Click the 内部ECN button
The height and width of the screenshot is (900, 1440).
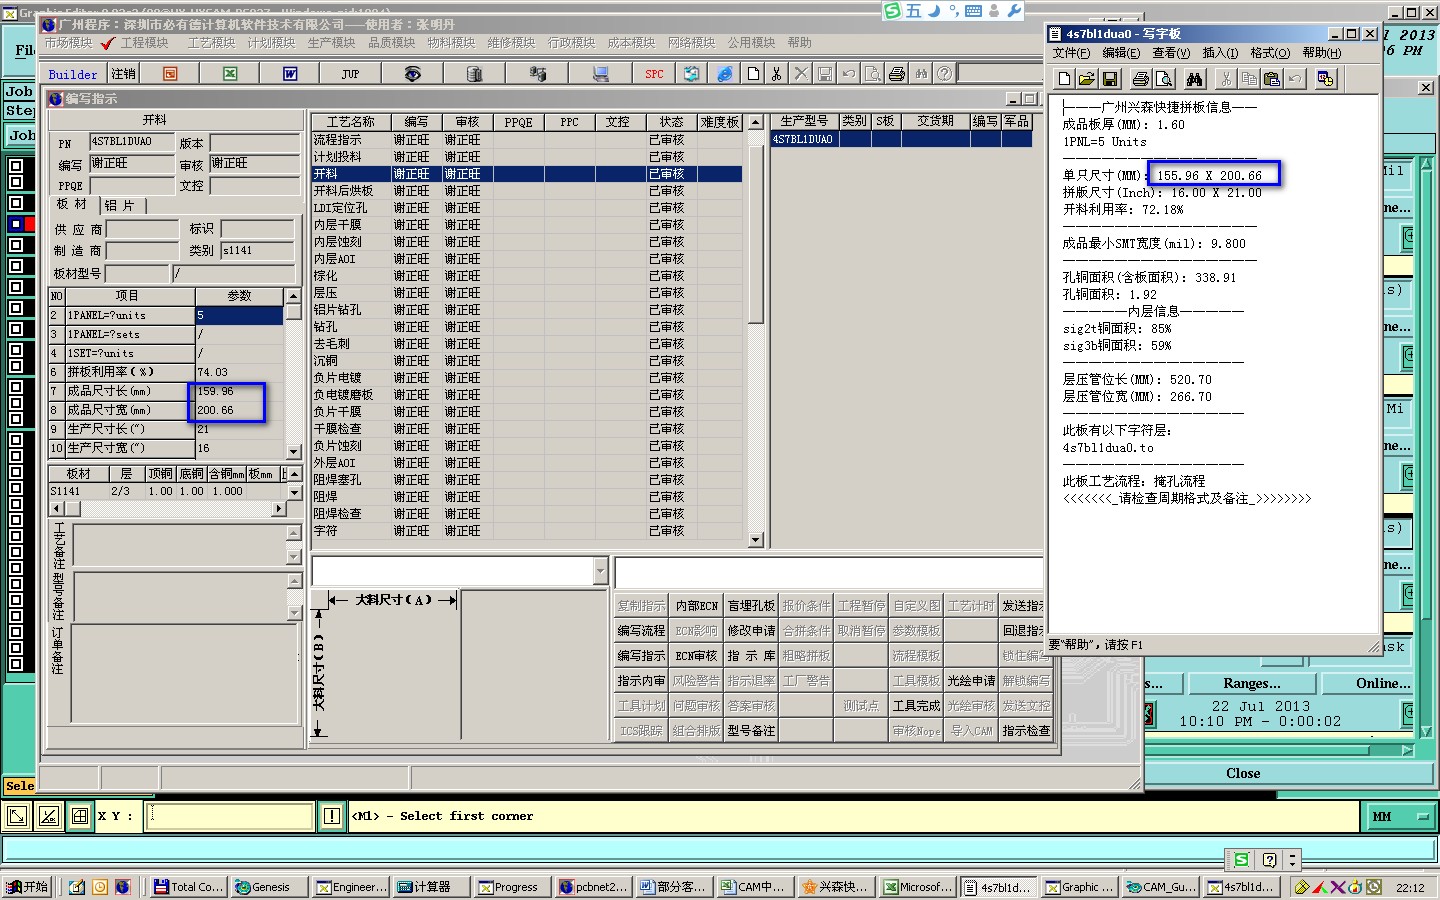pyautogui.click(x=696, y=606)
